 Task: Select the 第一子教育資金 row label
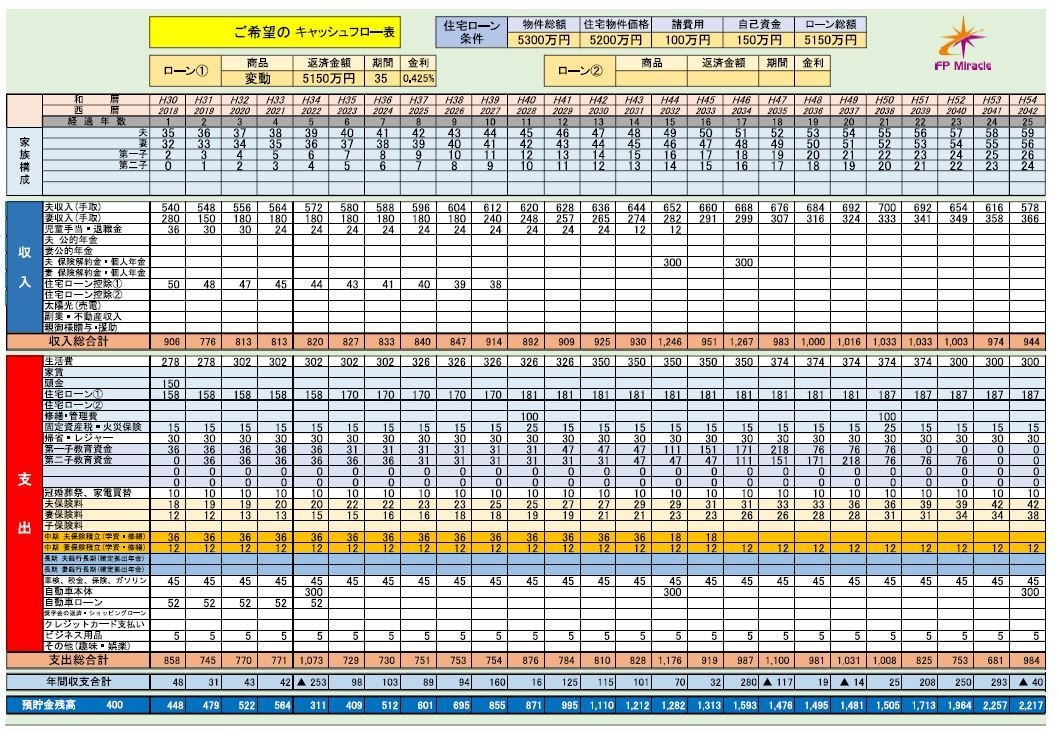coord(96,449)
